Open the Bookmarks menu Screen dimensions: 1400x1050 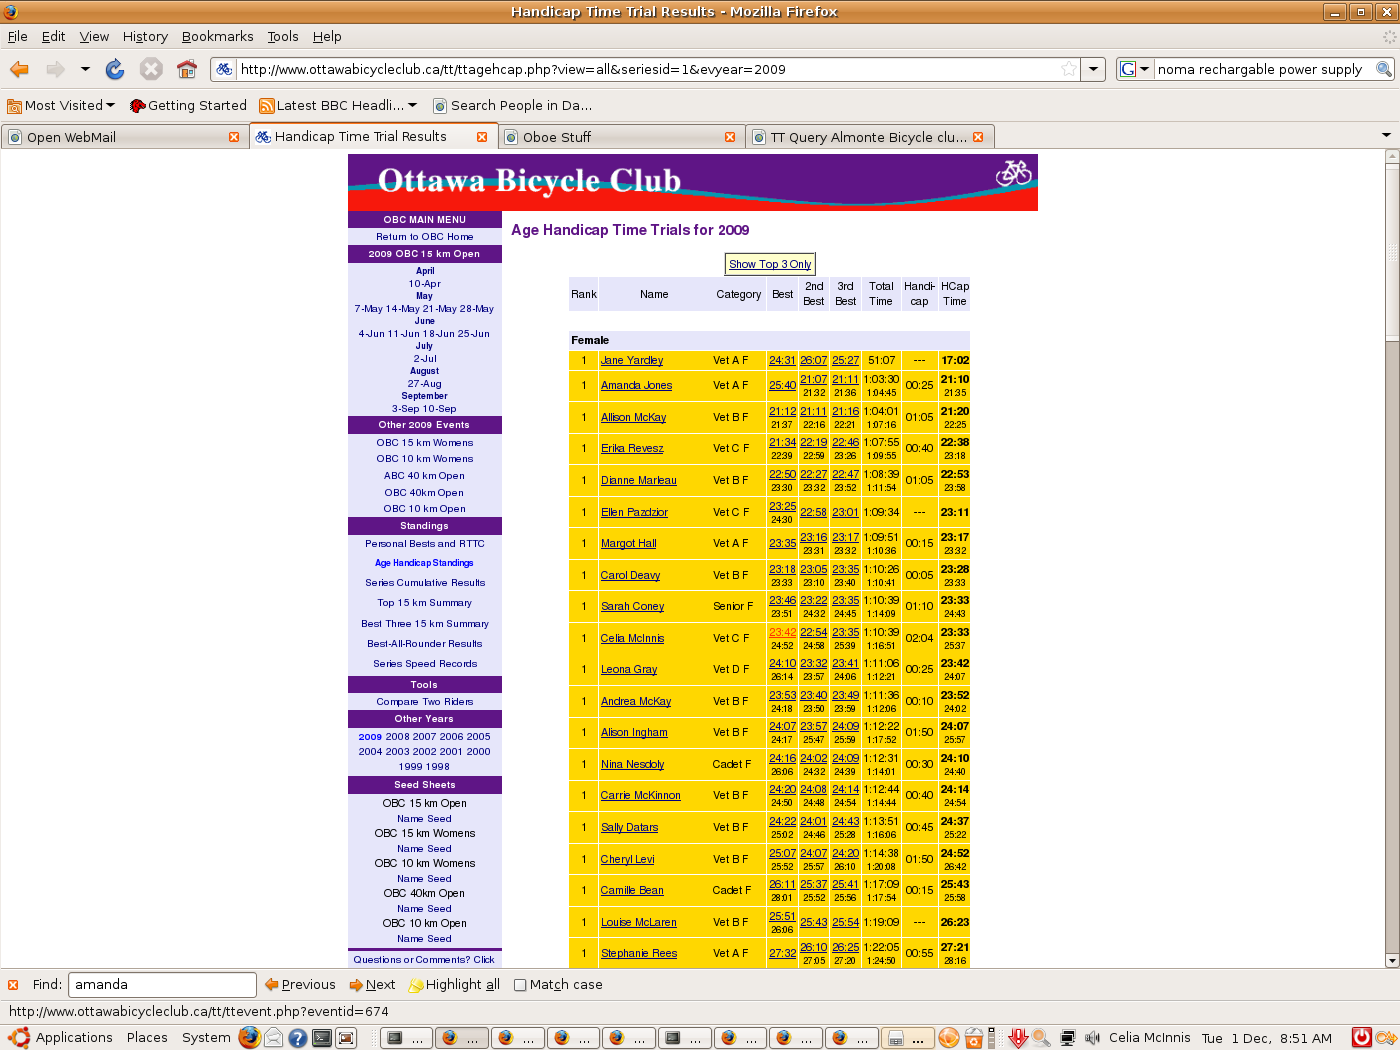[x=217, y=36]
